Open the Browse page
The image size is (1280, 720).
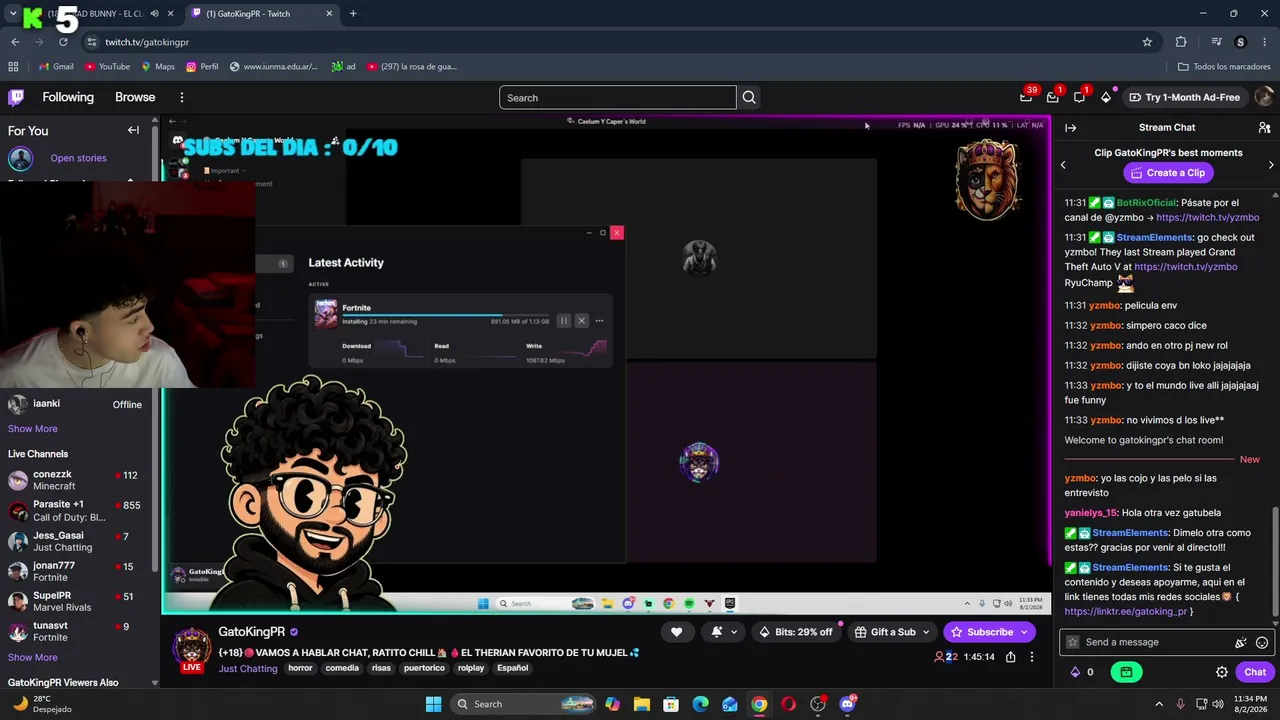coord(135,97)
